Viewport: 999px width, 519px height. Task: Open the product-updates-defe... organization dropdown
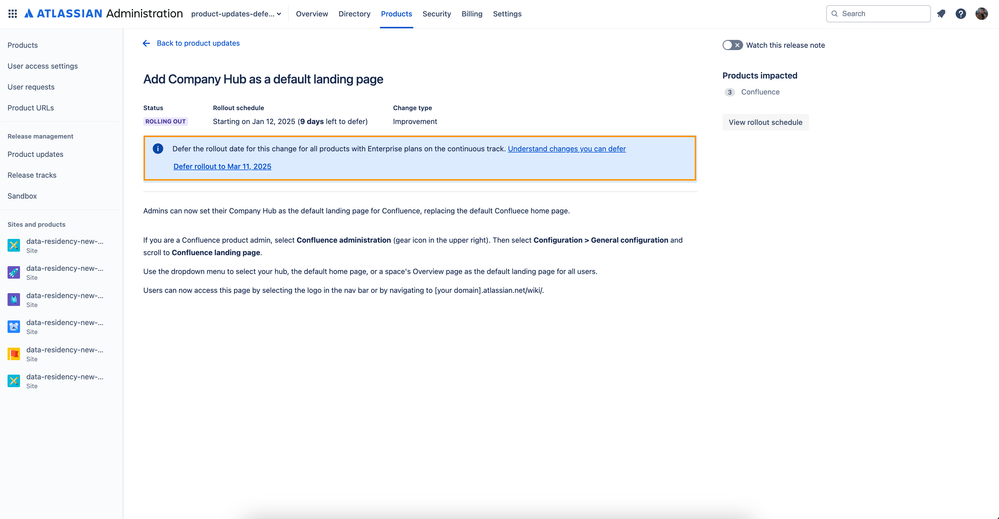236,13
